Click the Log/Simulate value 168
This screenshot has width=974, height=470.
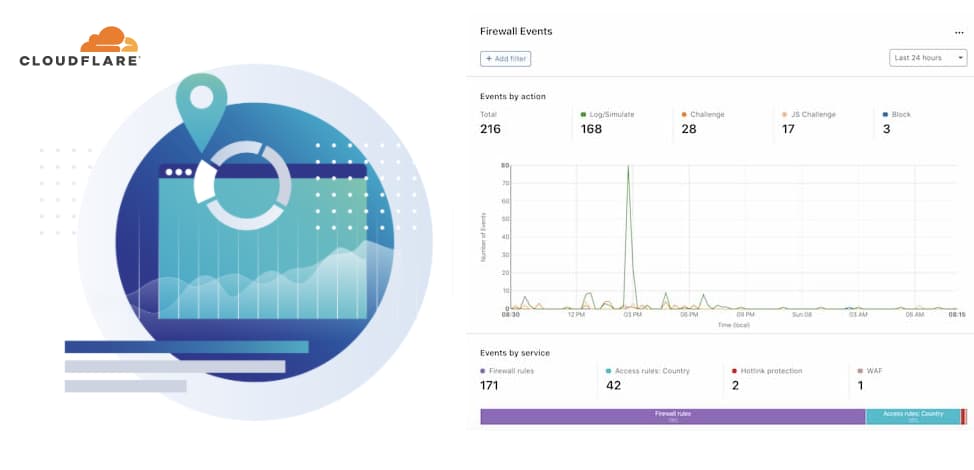click(591, 129)
